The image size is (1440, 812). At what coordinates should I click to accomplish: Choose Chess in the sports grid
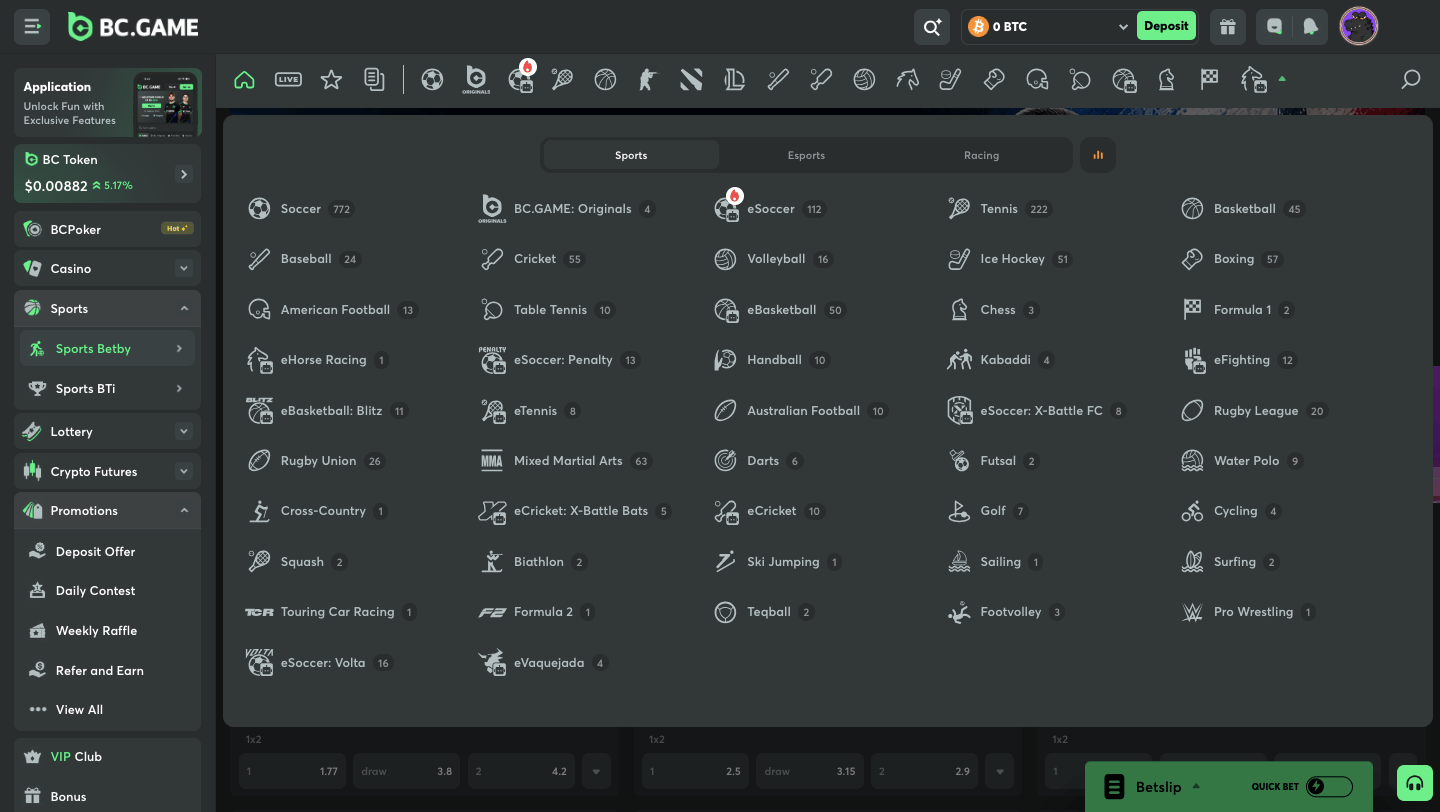coord(993,310)
